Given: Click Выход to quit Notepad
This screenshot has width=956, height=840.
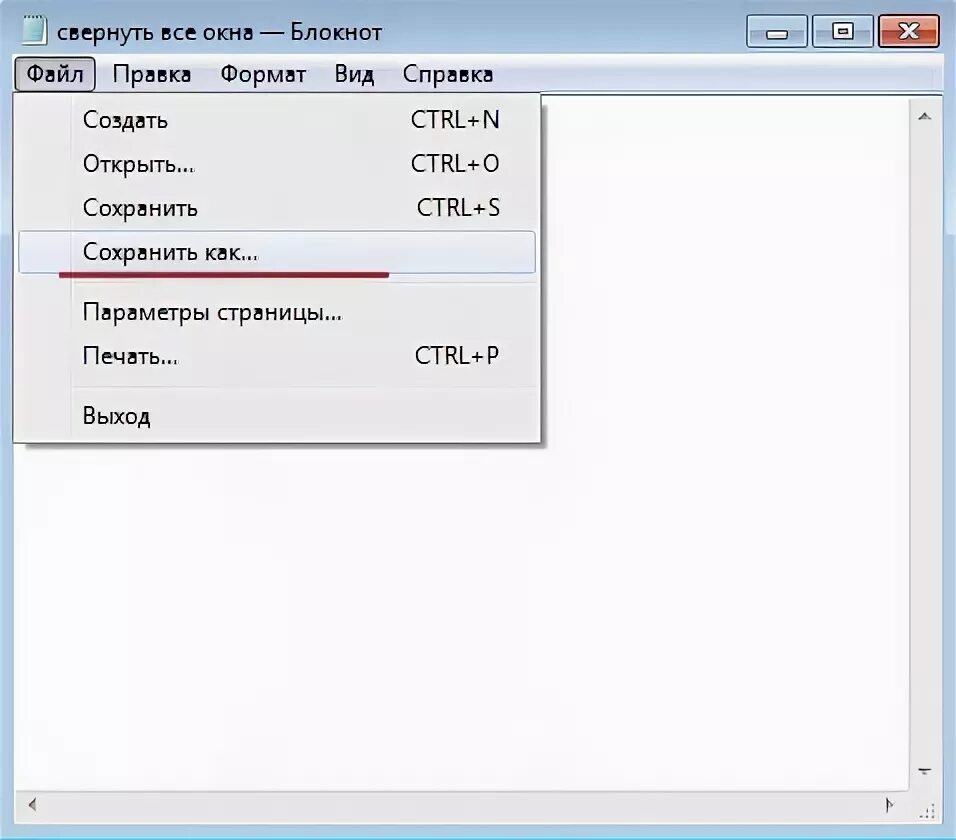Looking at the screenshot, I should pyautogui.click(x=277, y=416).
